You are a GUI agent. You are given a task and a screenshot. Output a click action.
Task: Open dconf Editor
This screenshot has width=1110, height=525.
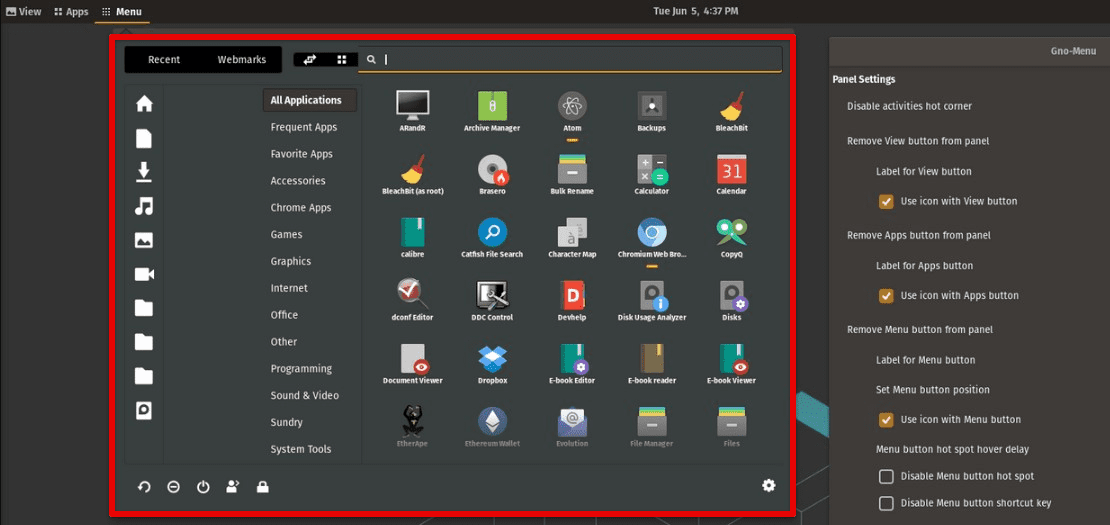click(413, 301)
